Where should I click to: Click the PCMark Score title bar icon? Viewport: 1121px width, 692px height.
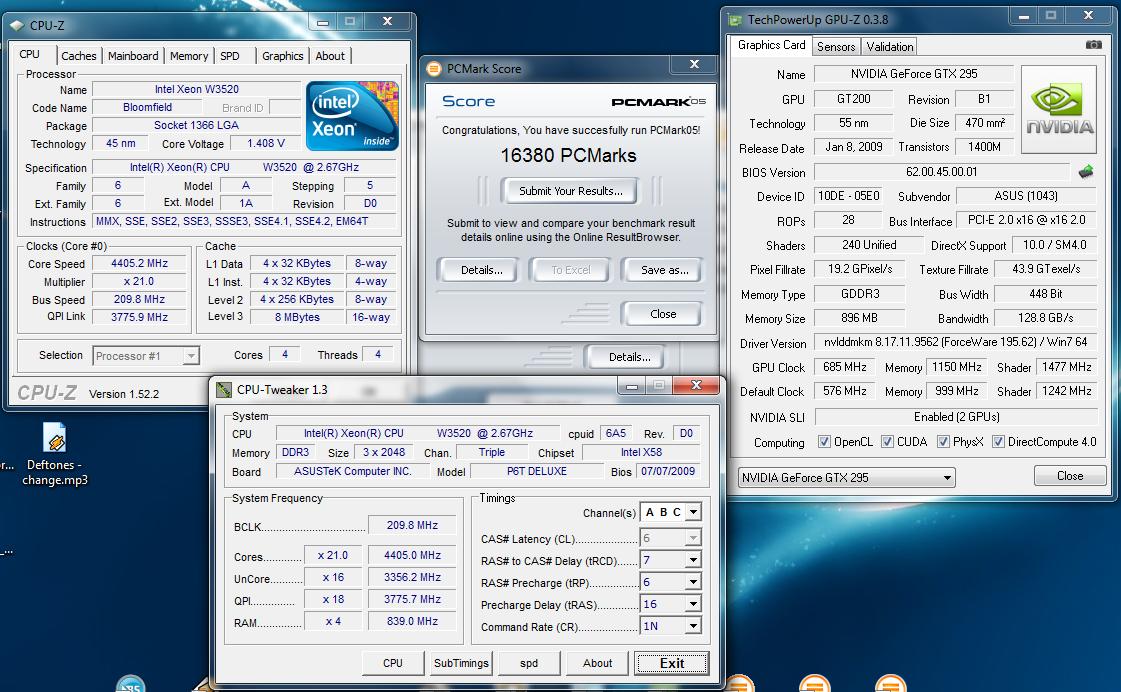click(434, 69)
